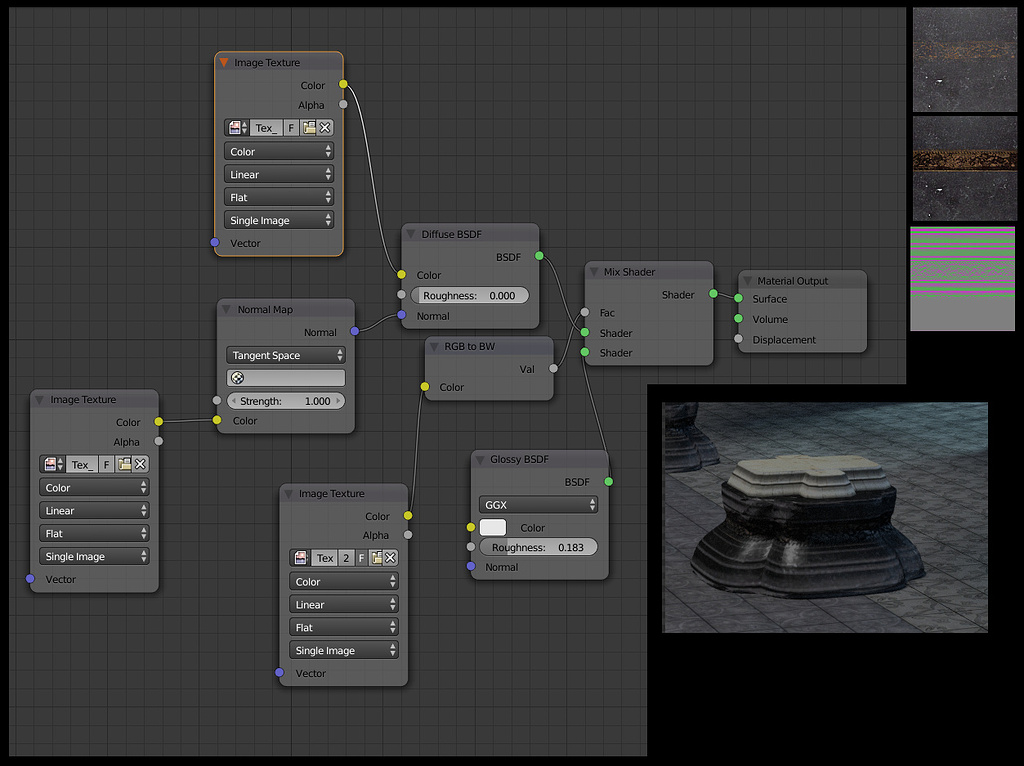Click Tex_ name field in selected Image Texture node
1024x766 pixels.
pyautogui.click(x=266, y=128)
